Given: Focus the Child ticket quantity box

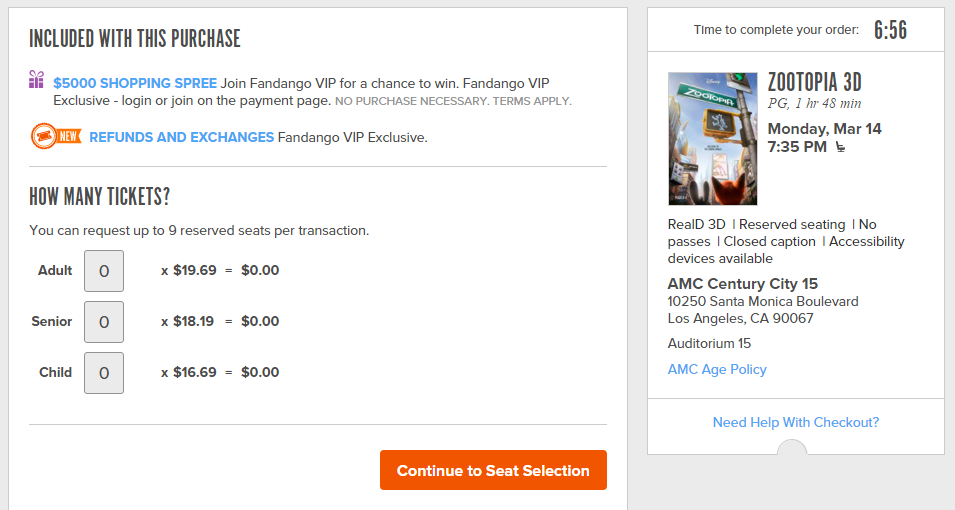Looking at the screenshot, I should (x=104, y=373).
